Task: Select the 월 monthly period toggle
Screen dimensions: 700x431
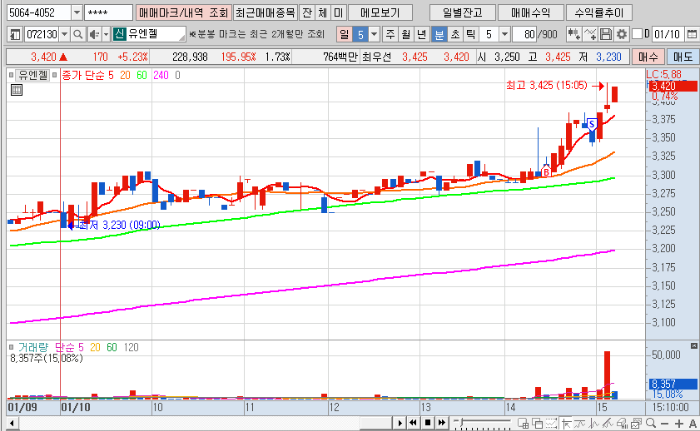Action: coord(406,34)
